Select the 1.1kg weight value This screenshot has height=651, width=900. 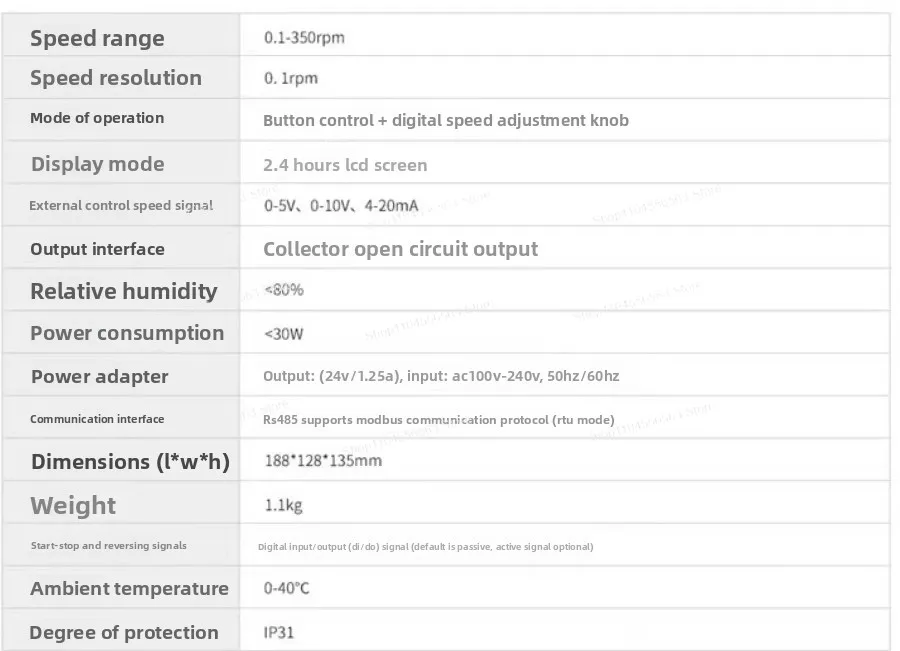[284, 505]
